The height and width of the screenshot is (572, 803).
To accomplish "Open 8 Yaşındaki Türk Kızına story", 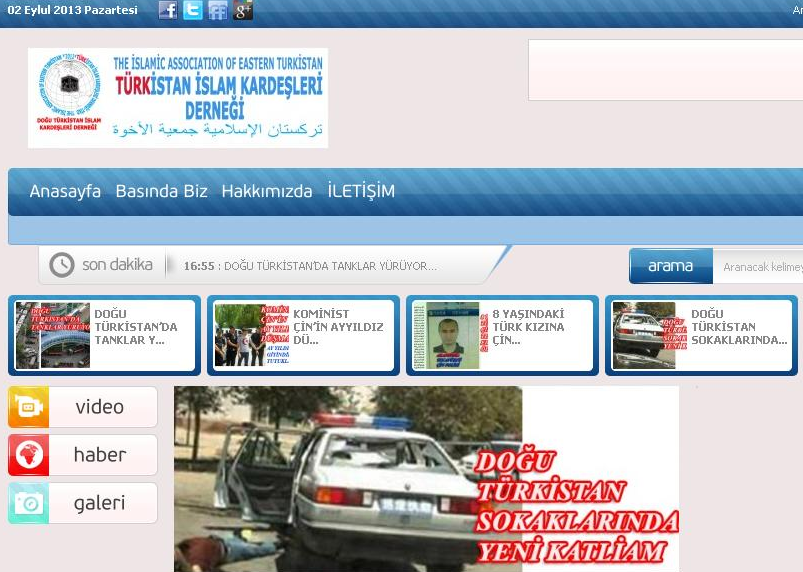I will 446,335.
